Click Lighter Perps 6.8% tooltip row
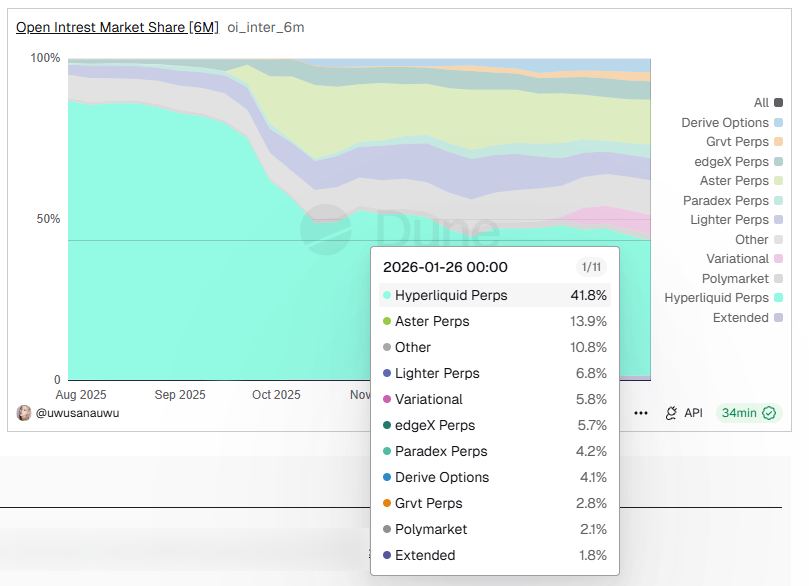The height and width of the screenshot is (586, 809). point(495,373)
